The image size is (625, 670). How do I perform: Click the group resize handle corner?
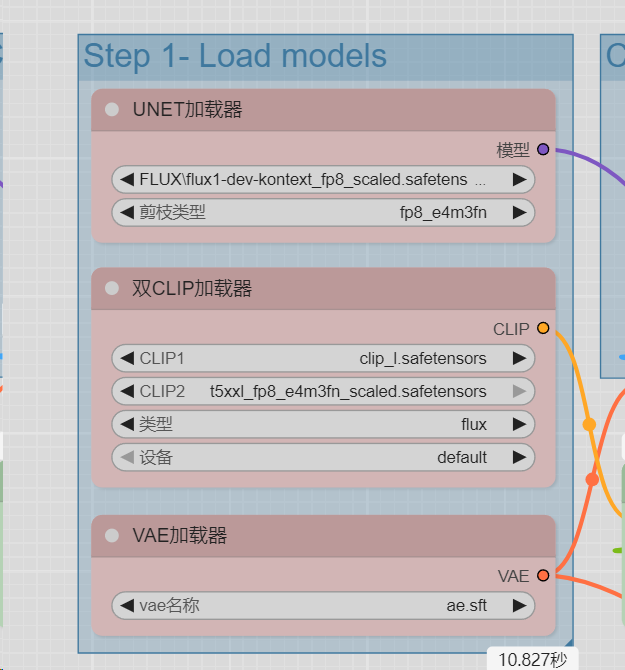[x=567, y=646]
